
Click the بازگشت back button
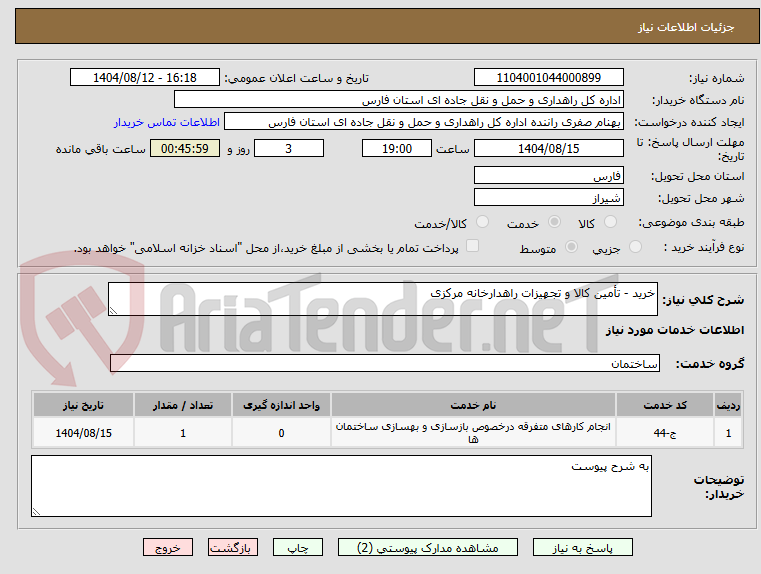pos(232,547)
